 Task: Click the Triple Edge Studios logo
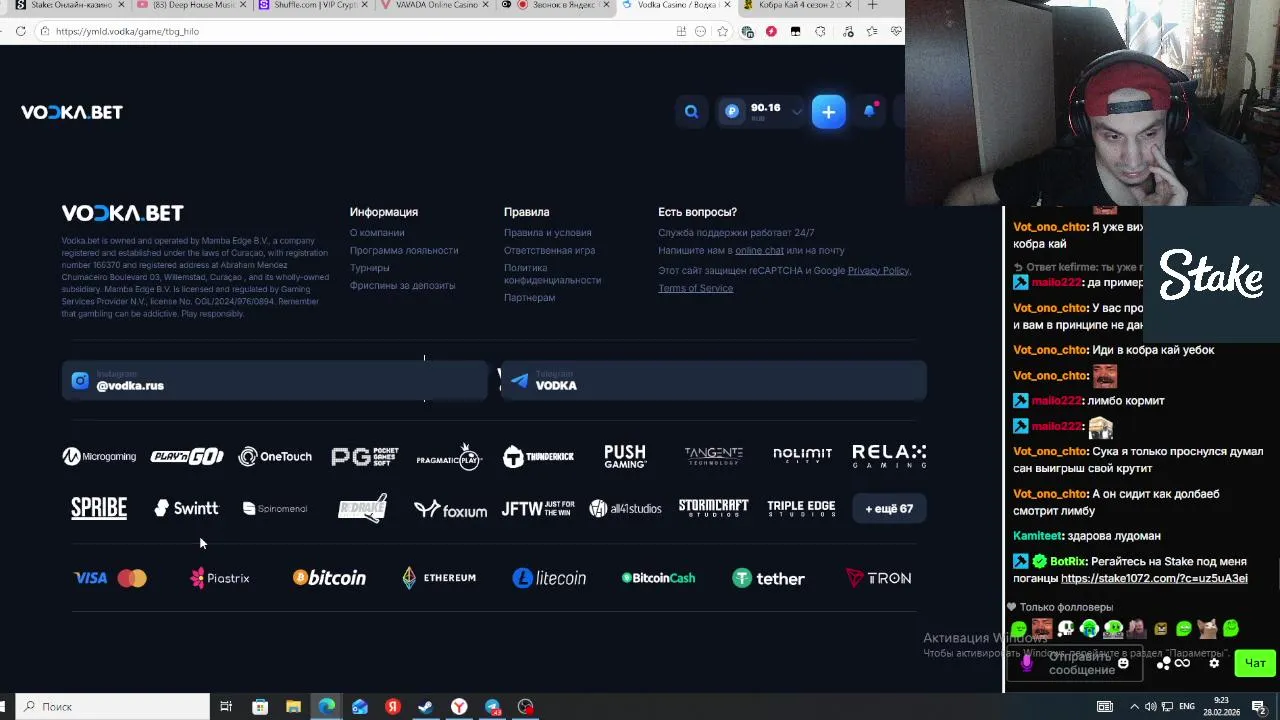tap(801, 508)
